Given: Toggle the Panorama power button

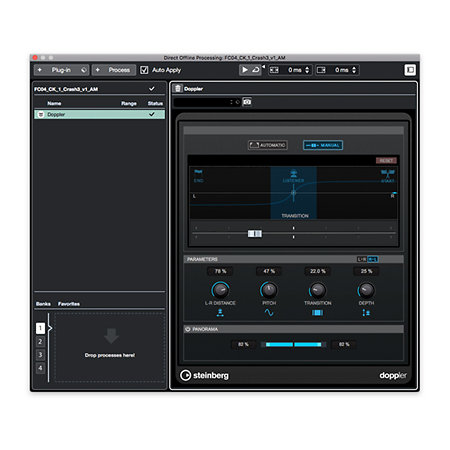Looking at the screenshot, I should [x=188, y=329].
